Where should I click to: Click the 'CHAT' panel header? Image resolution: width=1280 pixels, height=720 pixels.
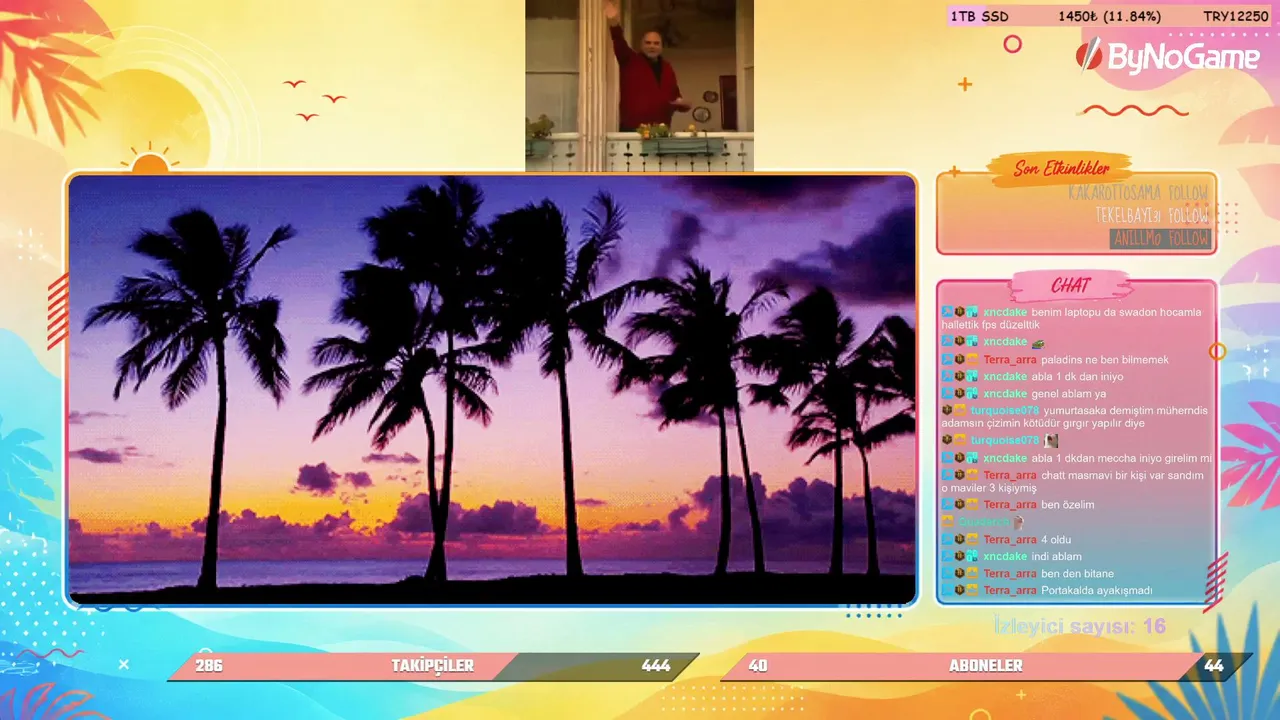pyautogui.click(x=1070, y=286)
